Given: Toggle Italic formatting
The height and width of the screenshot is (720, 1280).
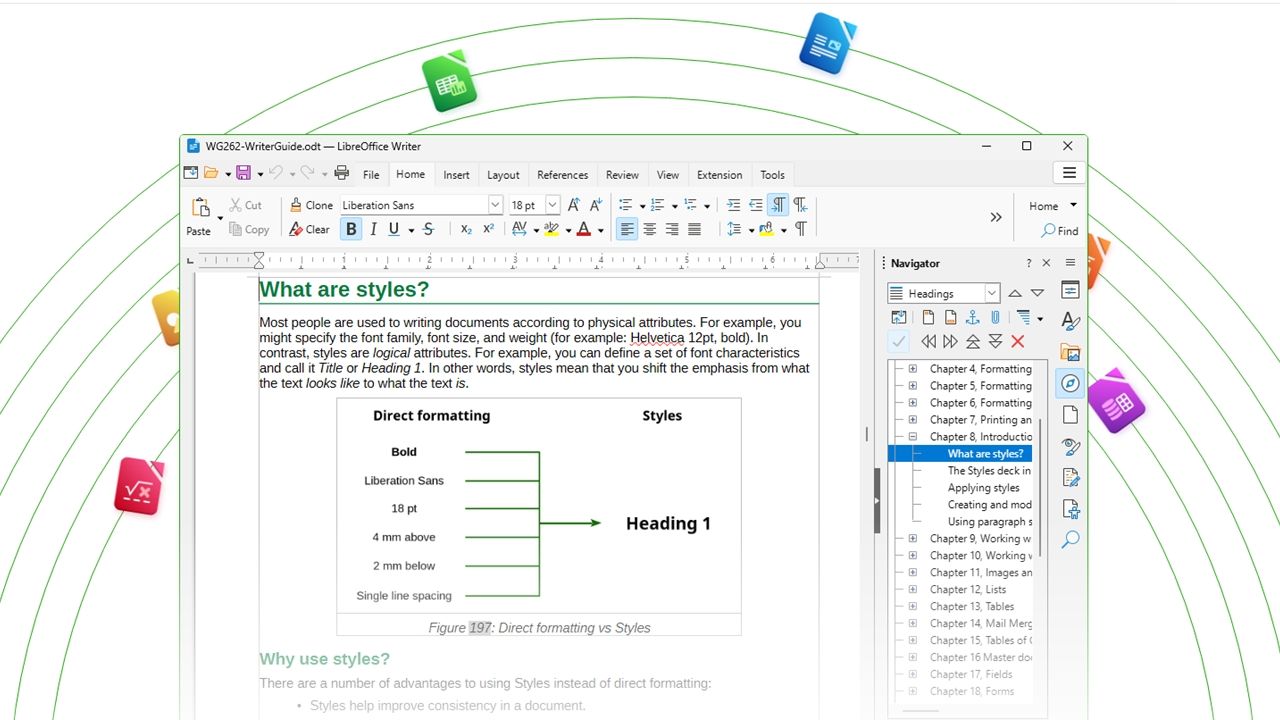Looking at the screenshot, I should coord(373,229).
